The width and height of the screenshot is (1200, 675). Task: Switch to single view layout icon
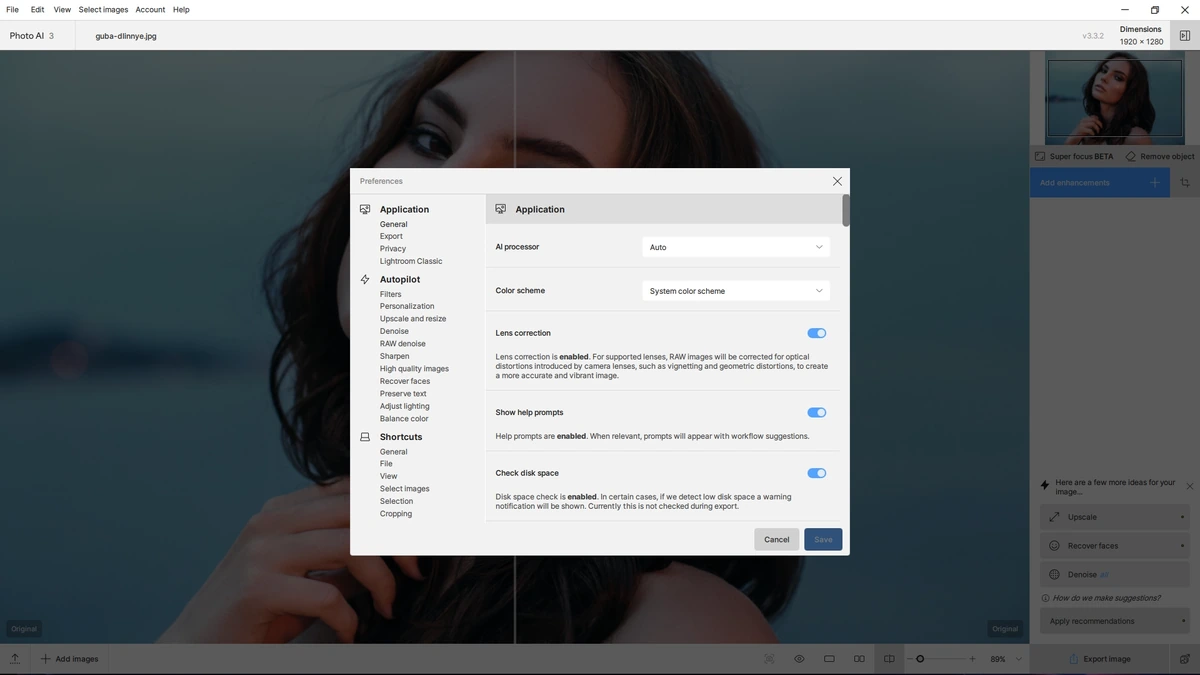pos(829,659)
